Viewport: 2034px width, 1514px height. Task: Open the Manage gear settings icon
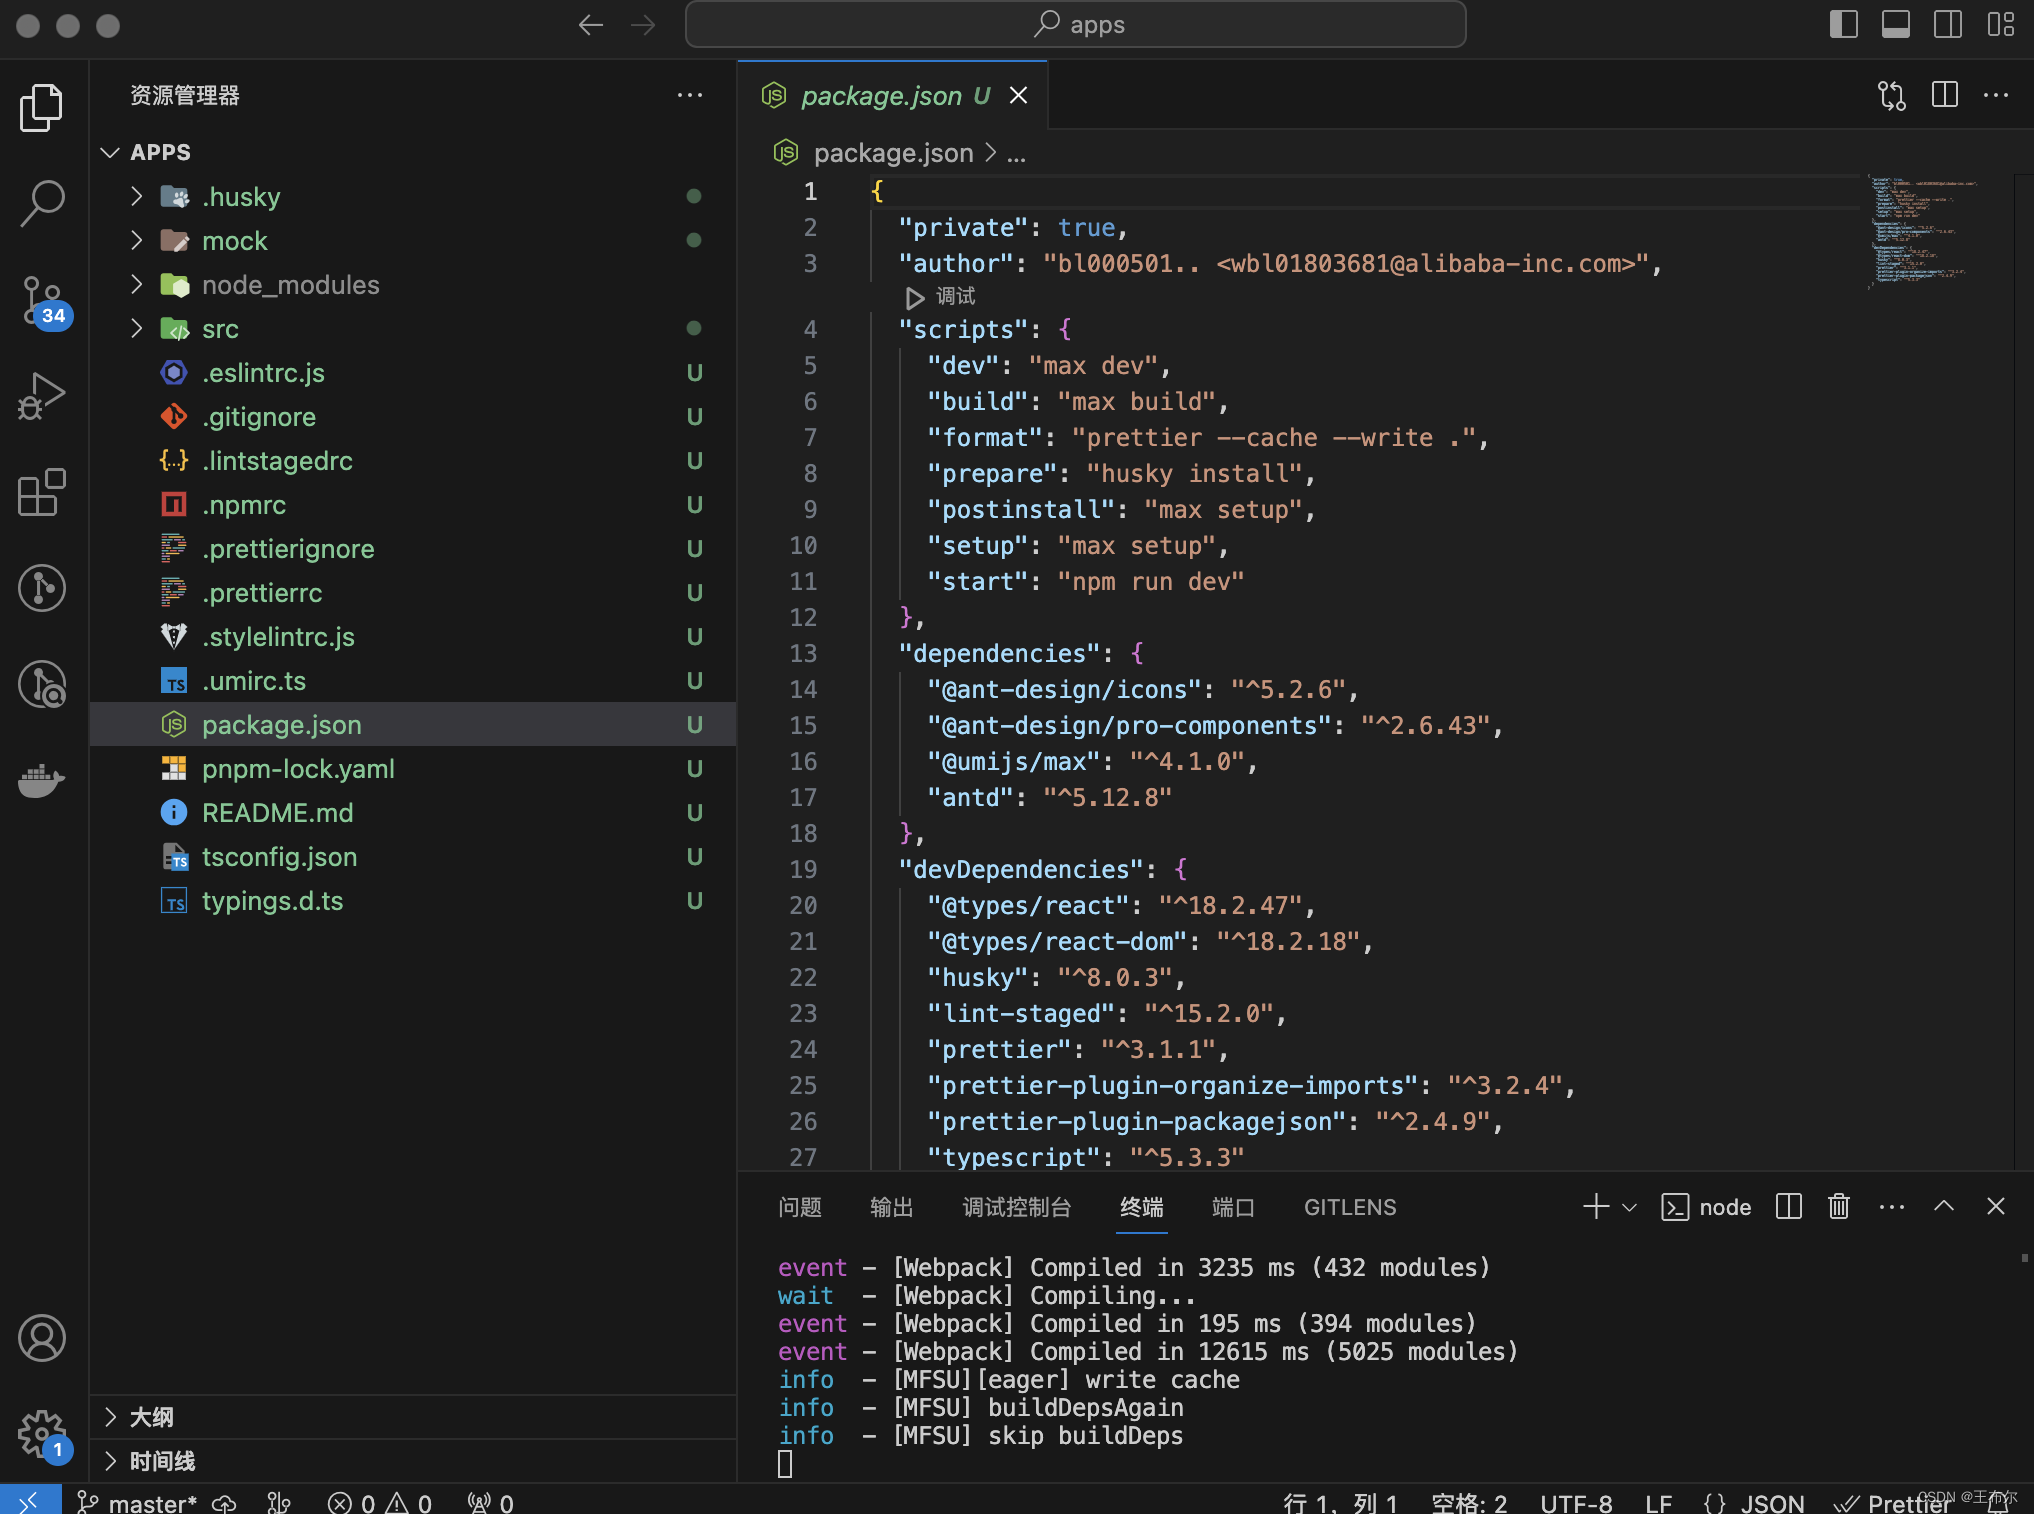(x=42, y=1434)
